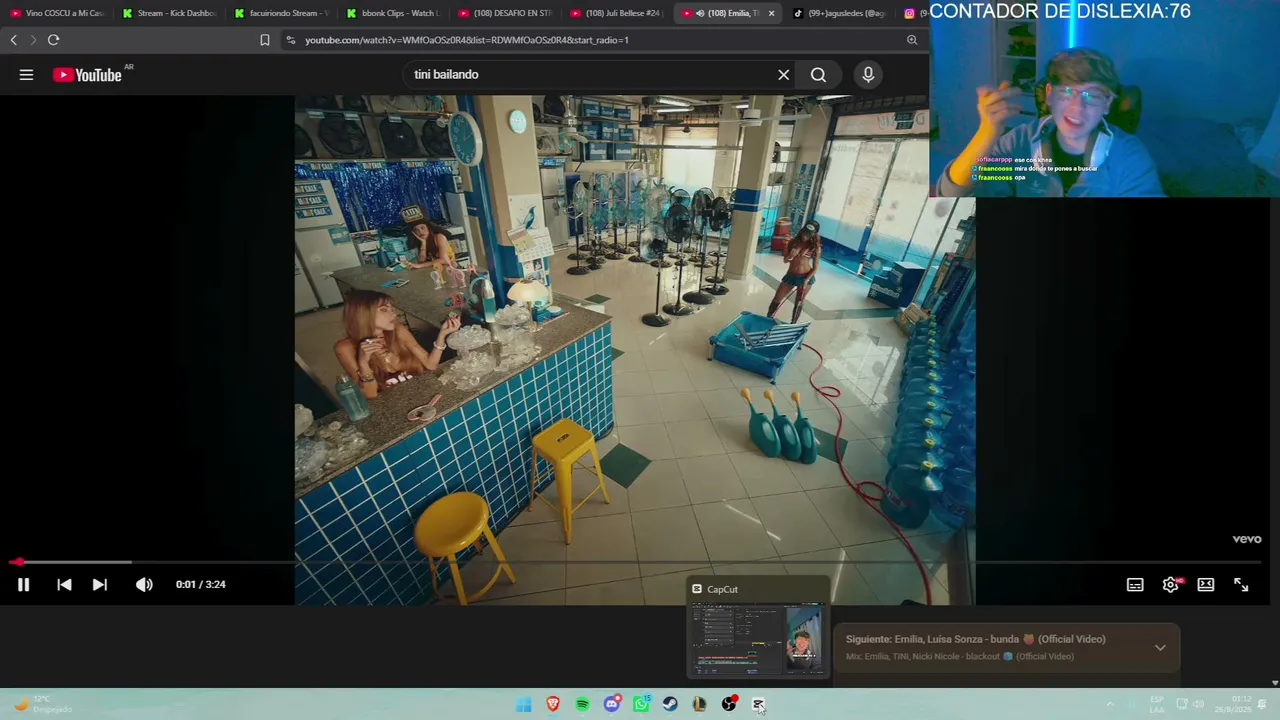
Task: Open YouTube guide hamburger menu
Action: [x=26, y=75]
